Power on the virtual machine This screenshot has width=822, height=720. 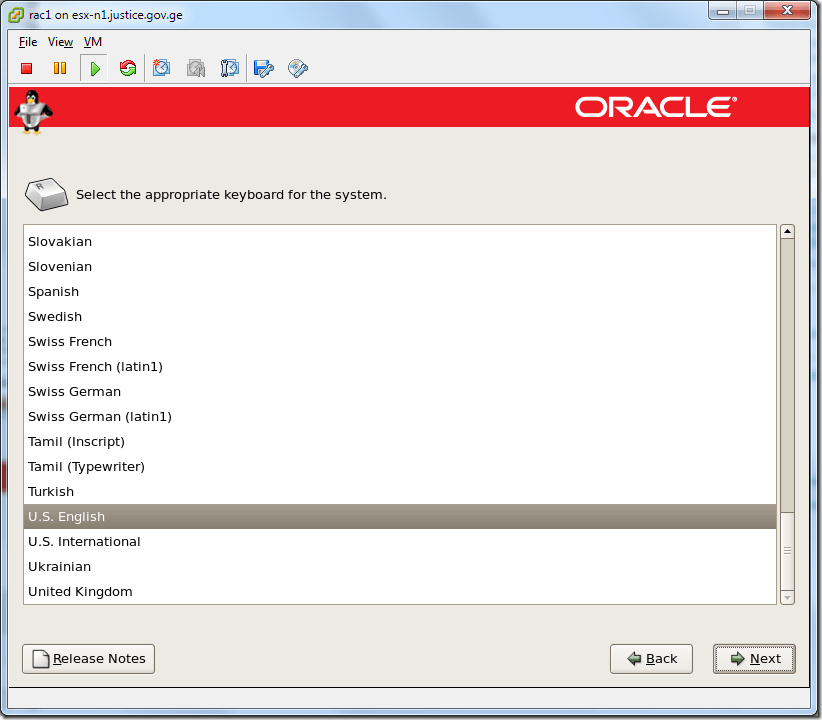coord(94,68)
